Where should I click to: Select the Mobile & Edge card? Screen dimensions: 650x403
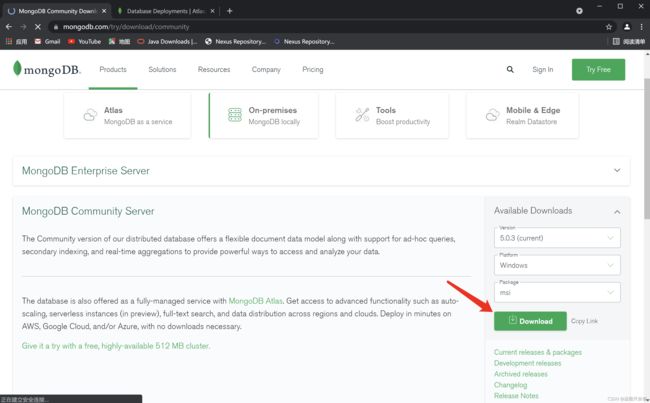522,115
